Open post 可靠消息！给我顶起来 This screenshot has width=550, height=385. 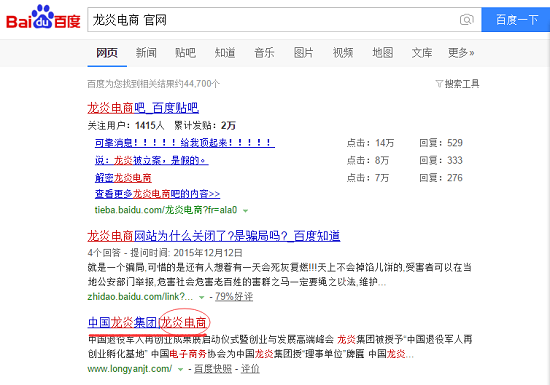click(x=185, y=143)
